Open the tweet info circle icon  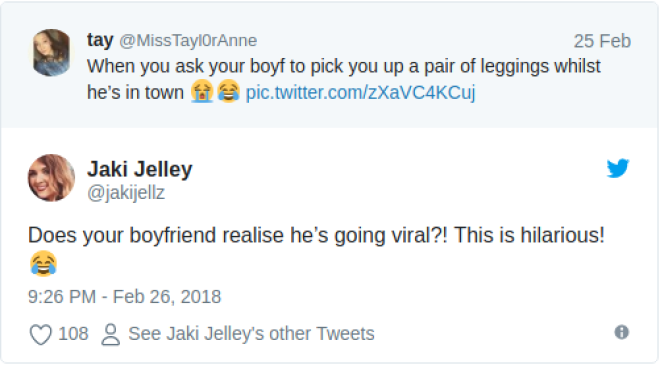[621, 332]
